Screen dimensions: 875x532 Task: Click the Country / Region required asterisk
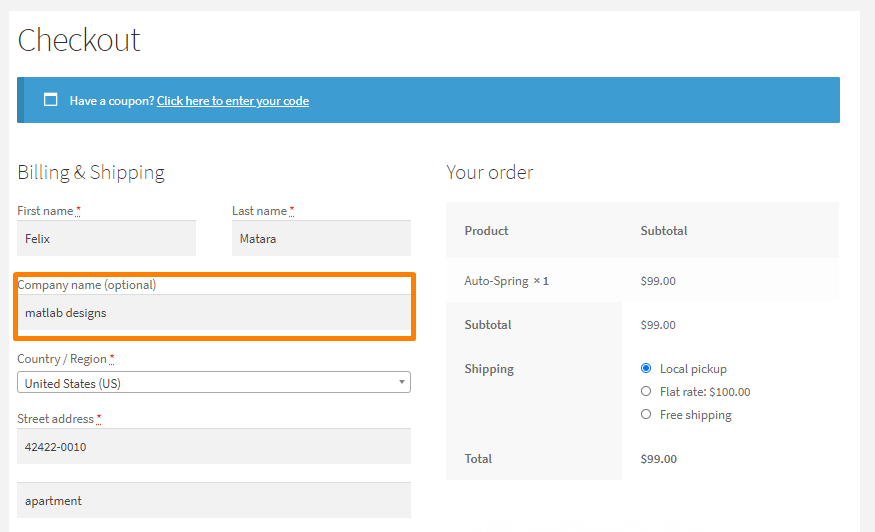pyautogui.click(x=112, y=359)
